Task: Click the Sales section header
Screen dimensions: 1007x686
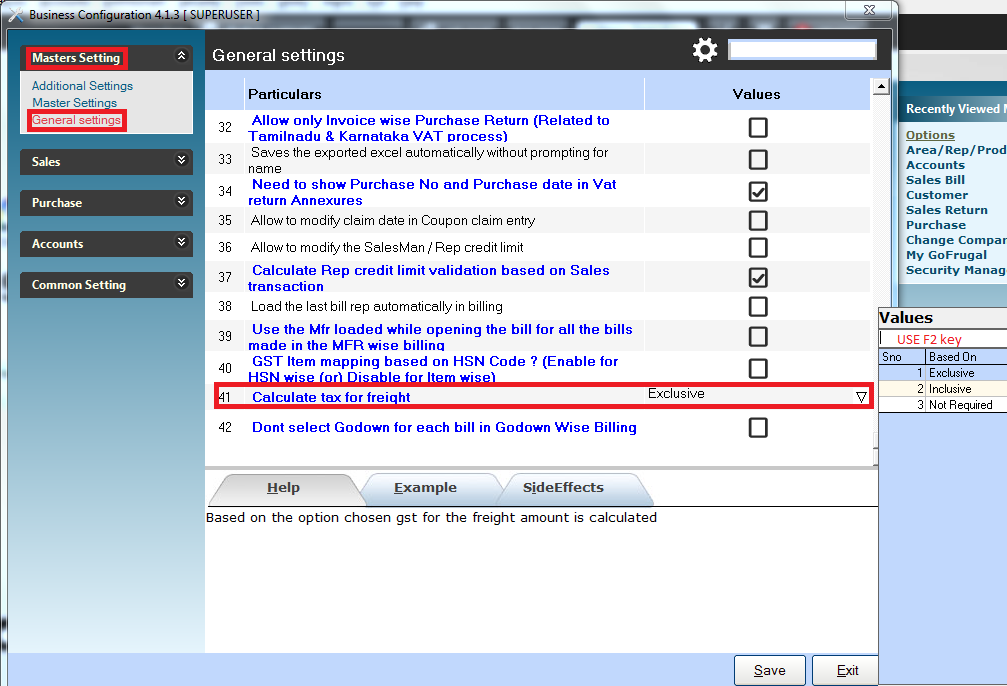Action: pyautogui.click(x=106, y=162)
